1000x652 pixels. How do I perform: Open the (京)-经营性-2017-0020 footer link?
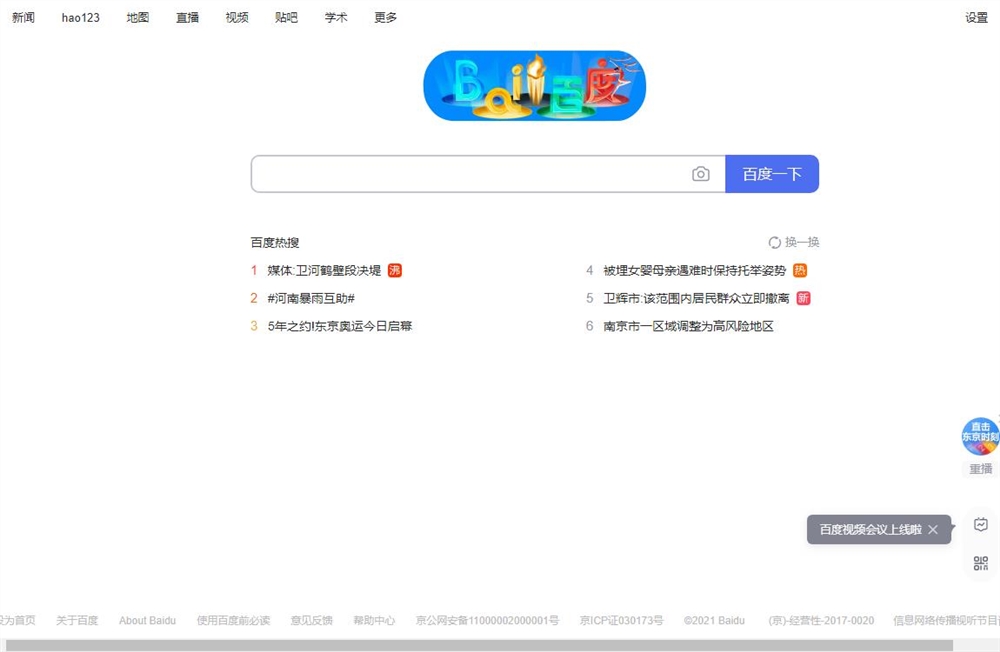[821, 620]
